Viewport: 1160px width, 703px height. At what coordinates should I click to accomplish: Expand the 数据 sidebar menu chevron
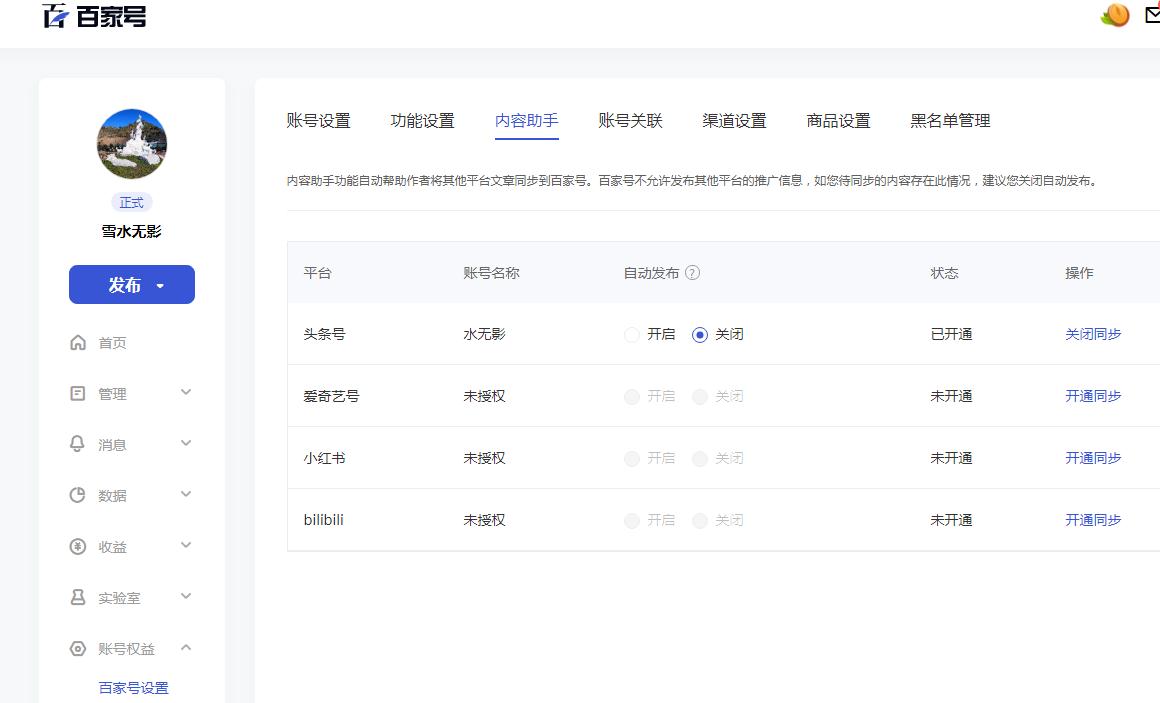(186, 494)
